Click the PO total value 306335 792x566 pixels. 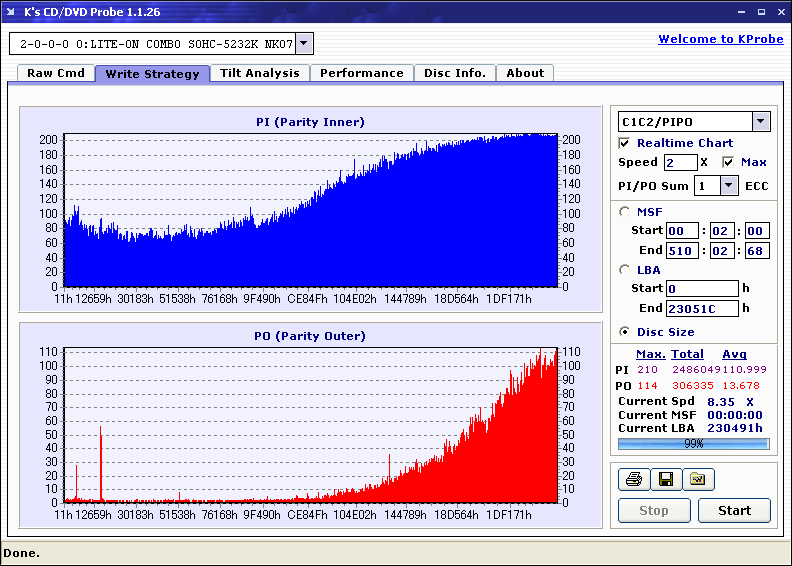[x=692, y=386]
